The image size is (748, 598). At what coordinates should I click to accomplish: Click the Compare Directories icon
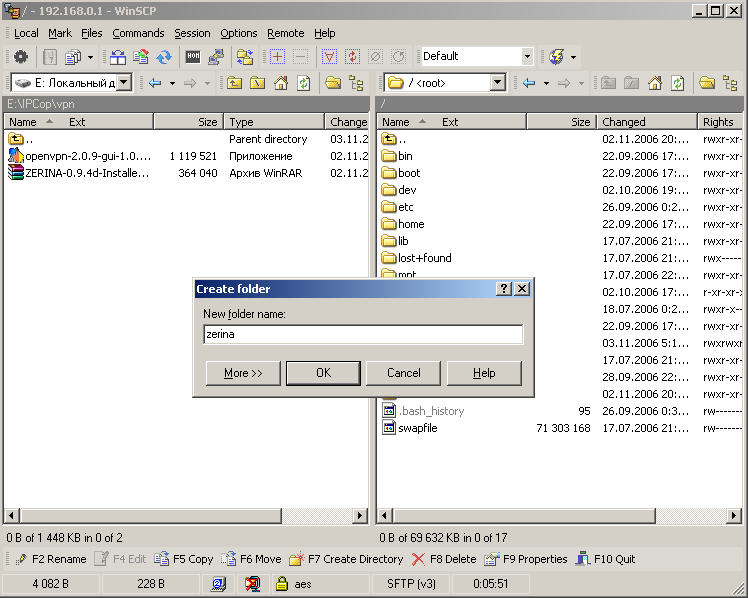click(x=118, y=57)
